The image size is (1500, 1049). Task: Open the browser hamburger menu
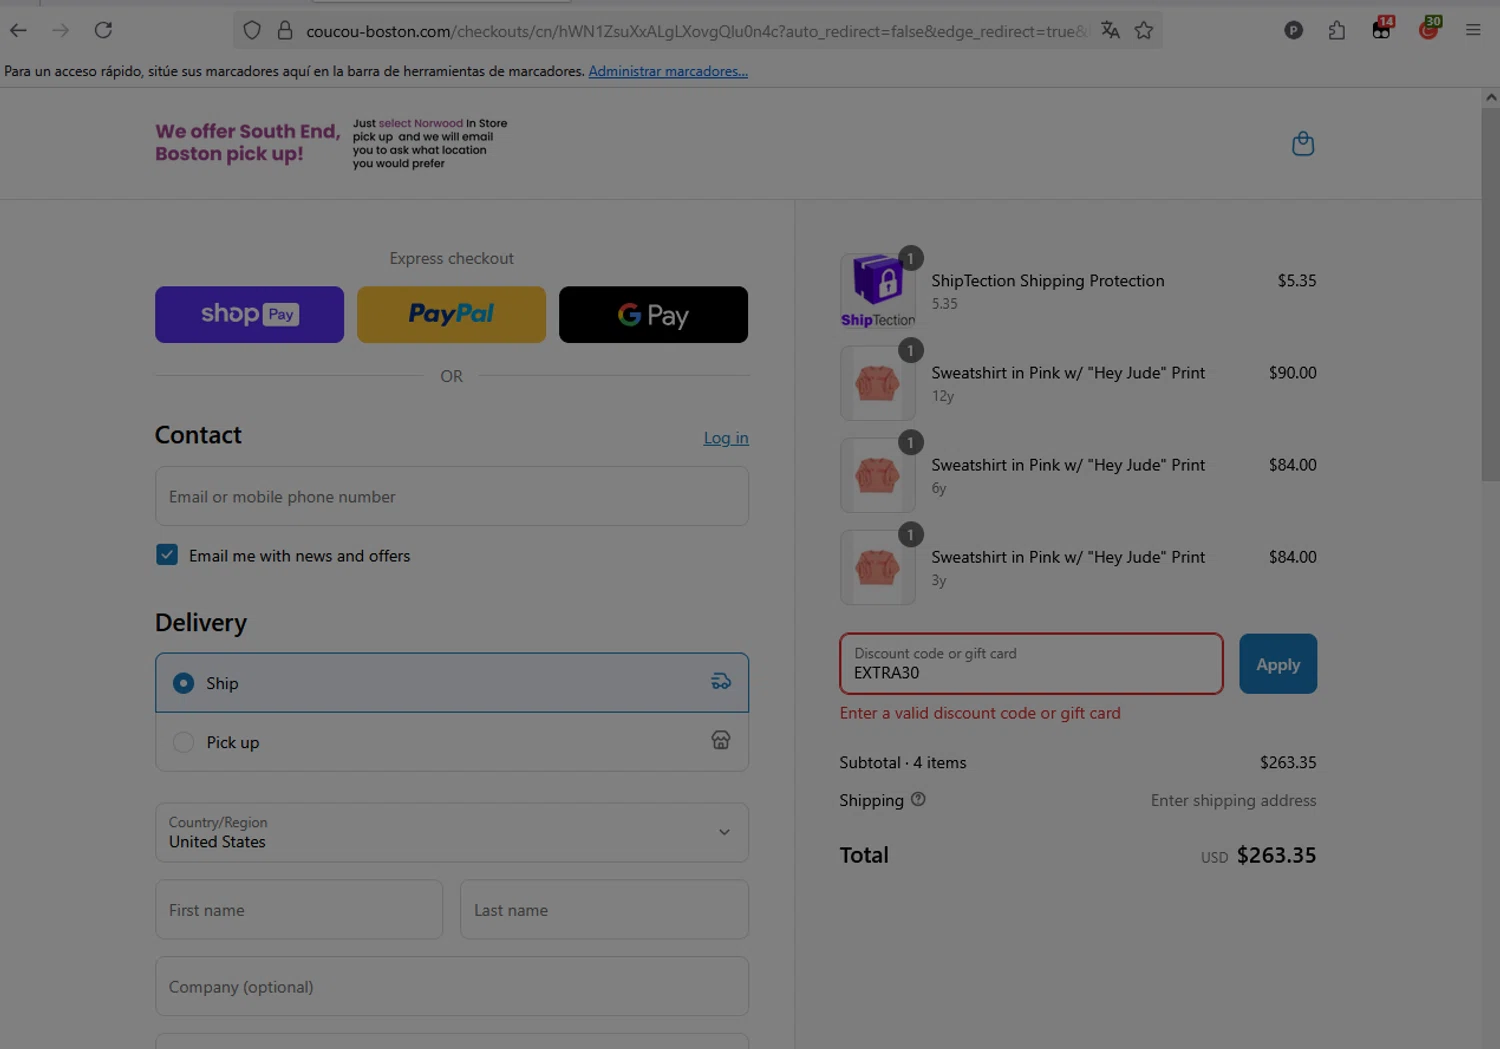[1473, 30]
